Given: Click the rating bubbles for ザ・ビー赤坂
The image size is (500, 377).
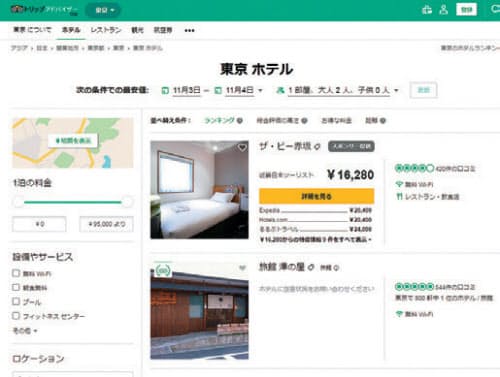Looking at the screenshot, I should click(414, 168).
